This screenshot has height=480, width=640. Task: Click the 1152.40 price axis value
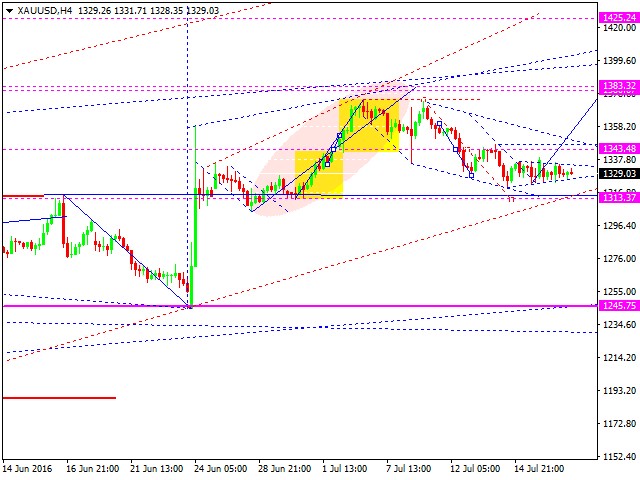pos(619,456)
